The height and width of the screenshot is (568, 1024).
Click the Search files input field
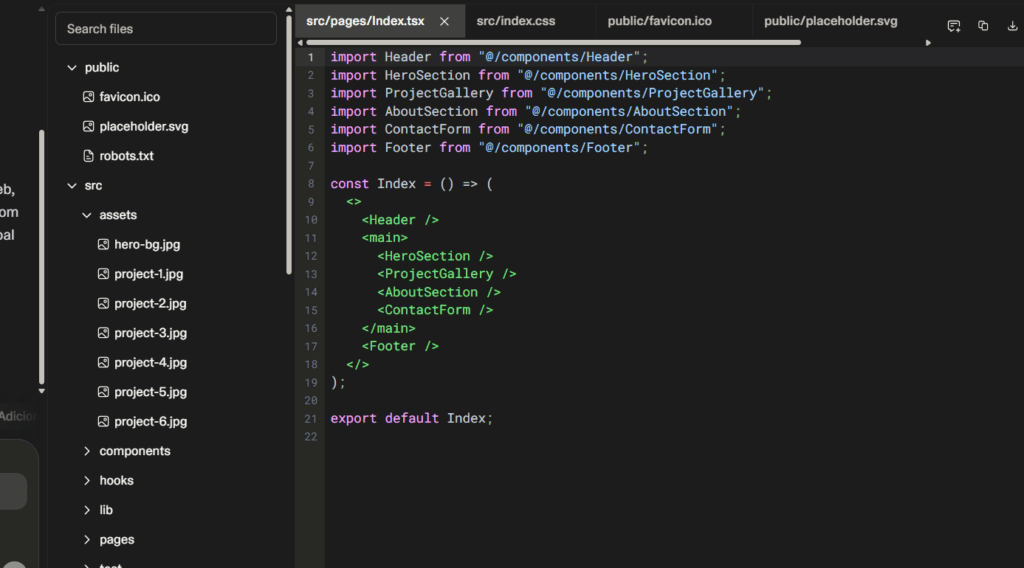(x=166, y=29)
